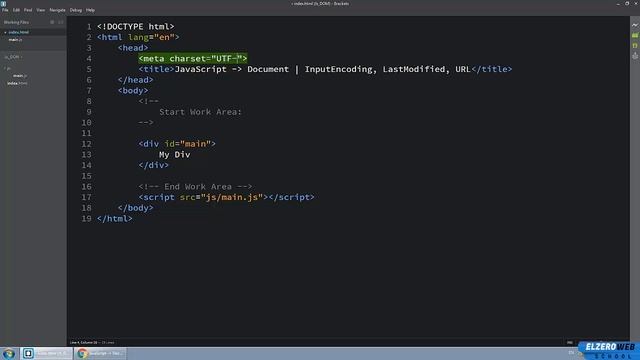Click the word 'LastModified' in title

[413, 69]
